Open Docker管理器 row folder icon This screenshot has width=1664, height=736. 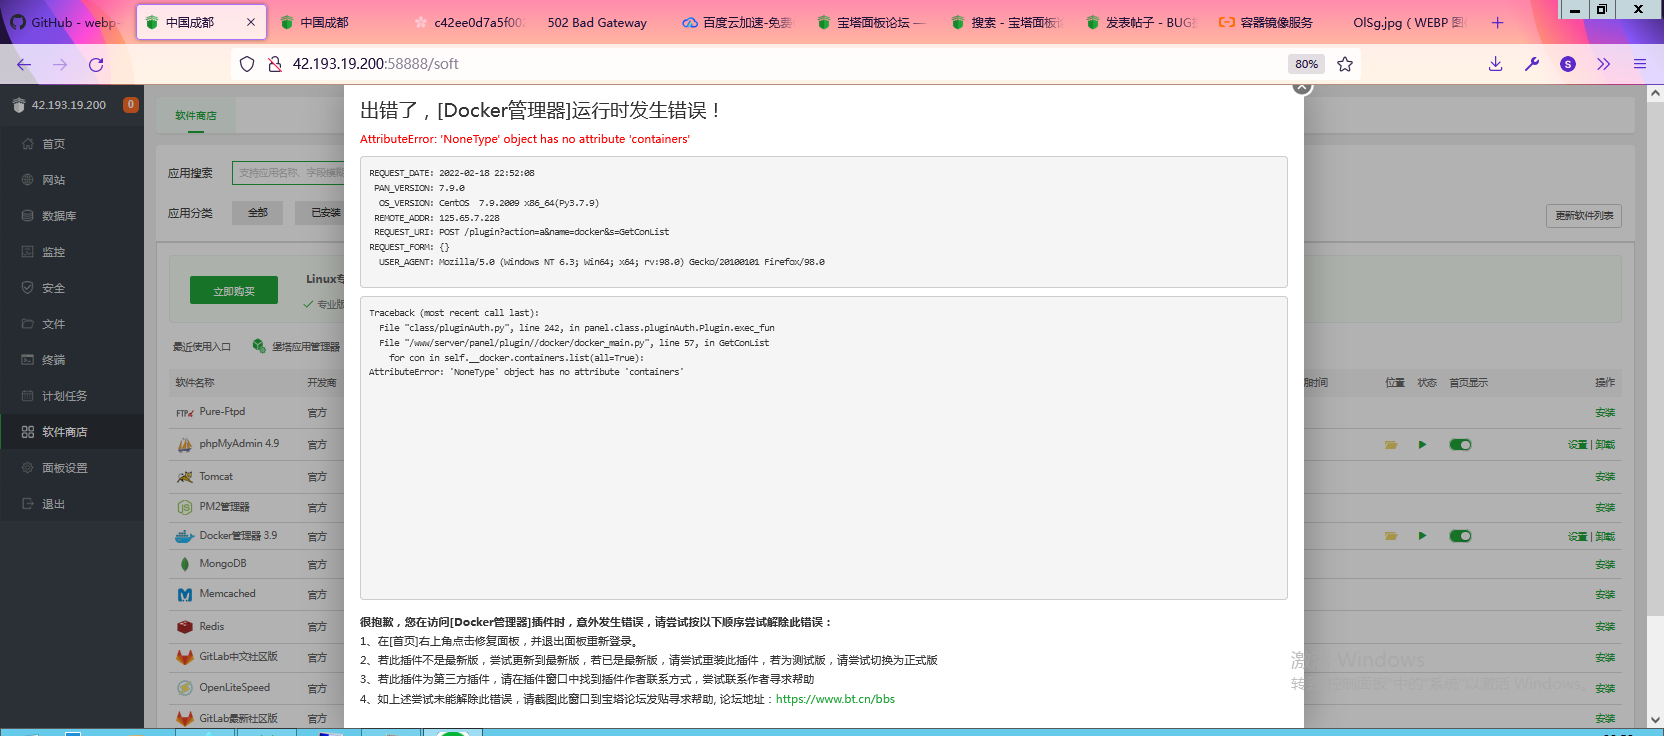1390,536
